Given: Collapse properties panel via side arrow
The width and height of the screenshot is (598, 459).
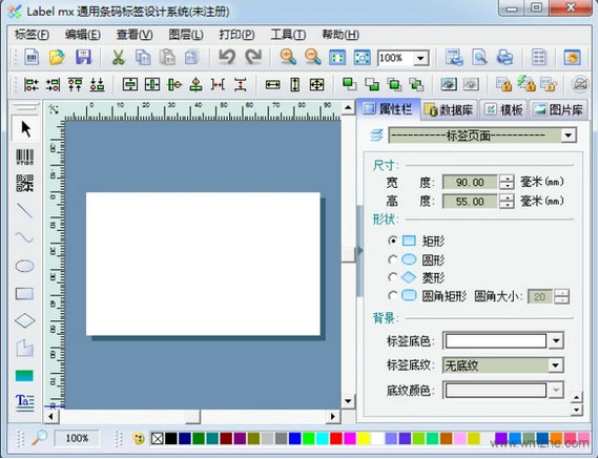Looking at the screenshot, I should point(359,251).
